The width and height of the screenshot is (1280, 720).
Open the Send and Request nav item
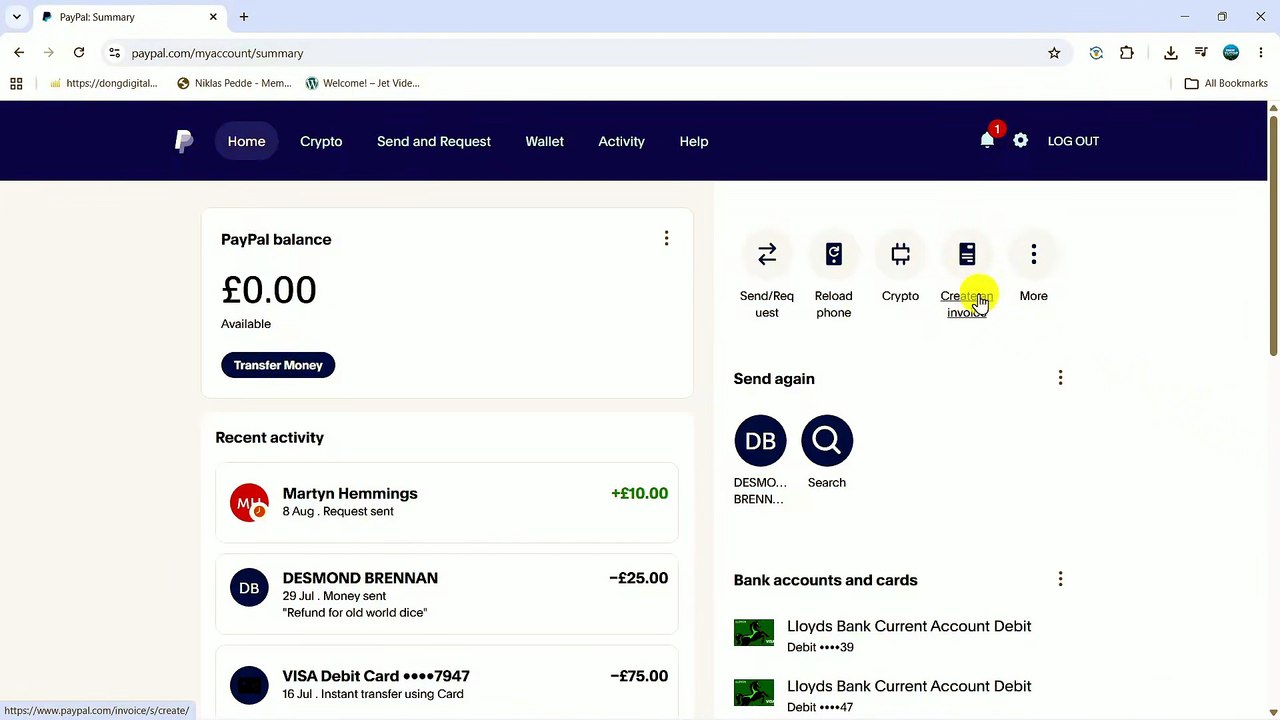point(434,141)
